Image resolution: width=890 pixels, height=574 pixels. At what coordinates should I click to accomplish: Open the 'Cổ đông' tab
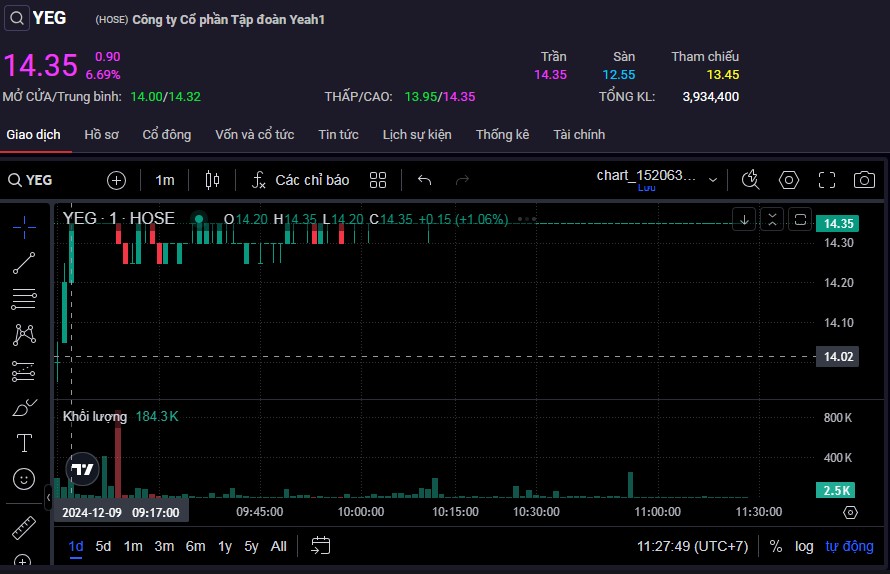coord(166,134)
